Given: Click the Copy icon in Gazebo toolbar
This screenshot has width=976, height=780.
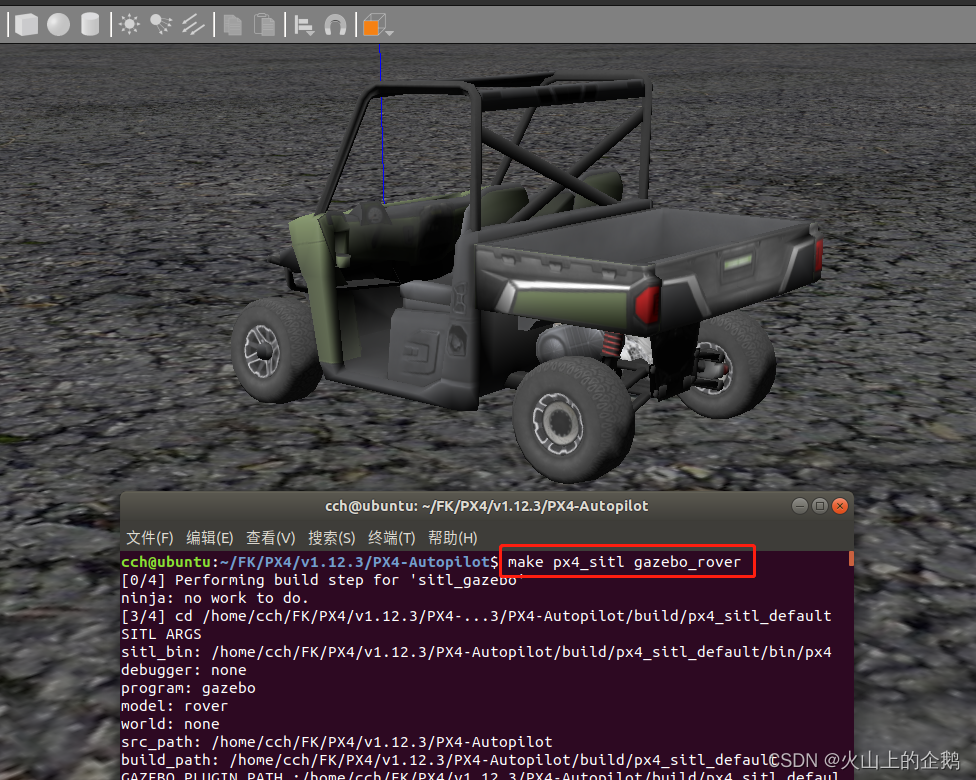Looking at the screenshot, I should (x=233, y=26).
